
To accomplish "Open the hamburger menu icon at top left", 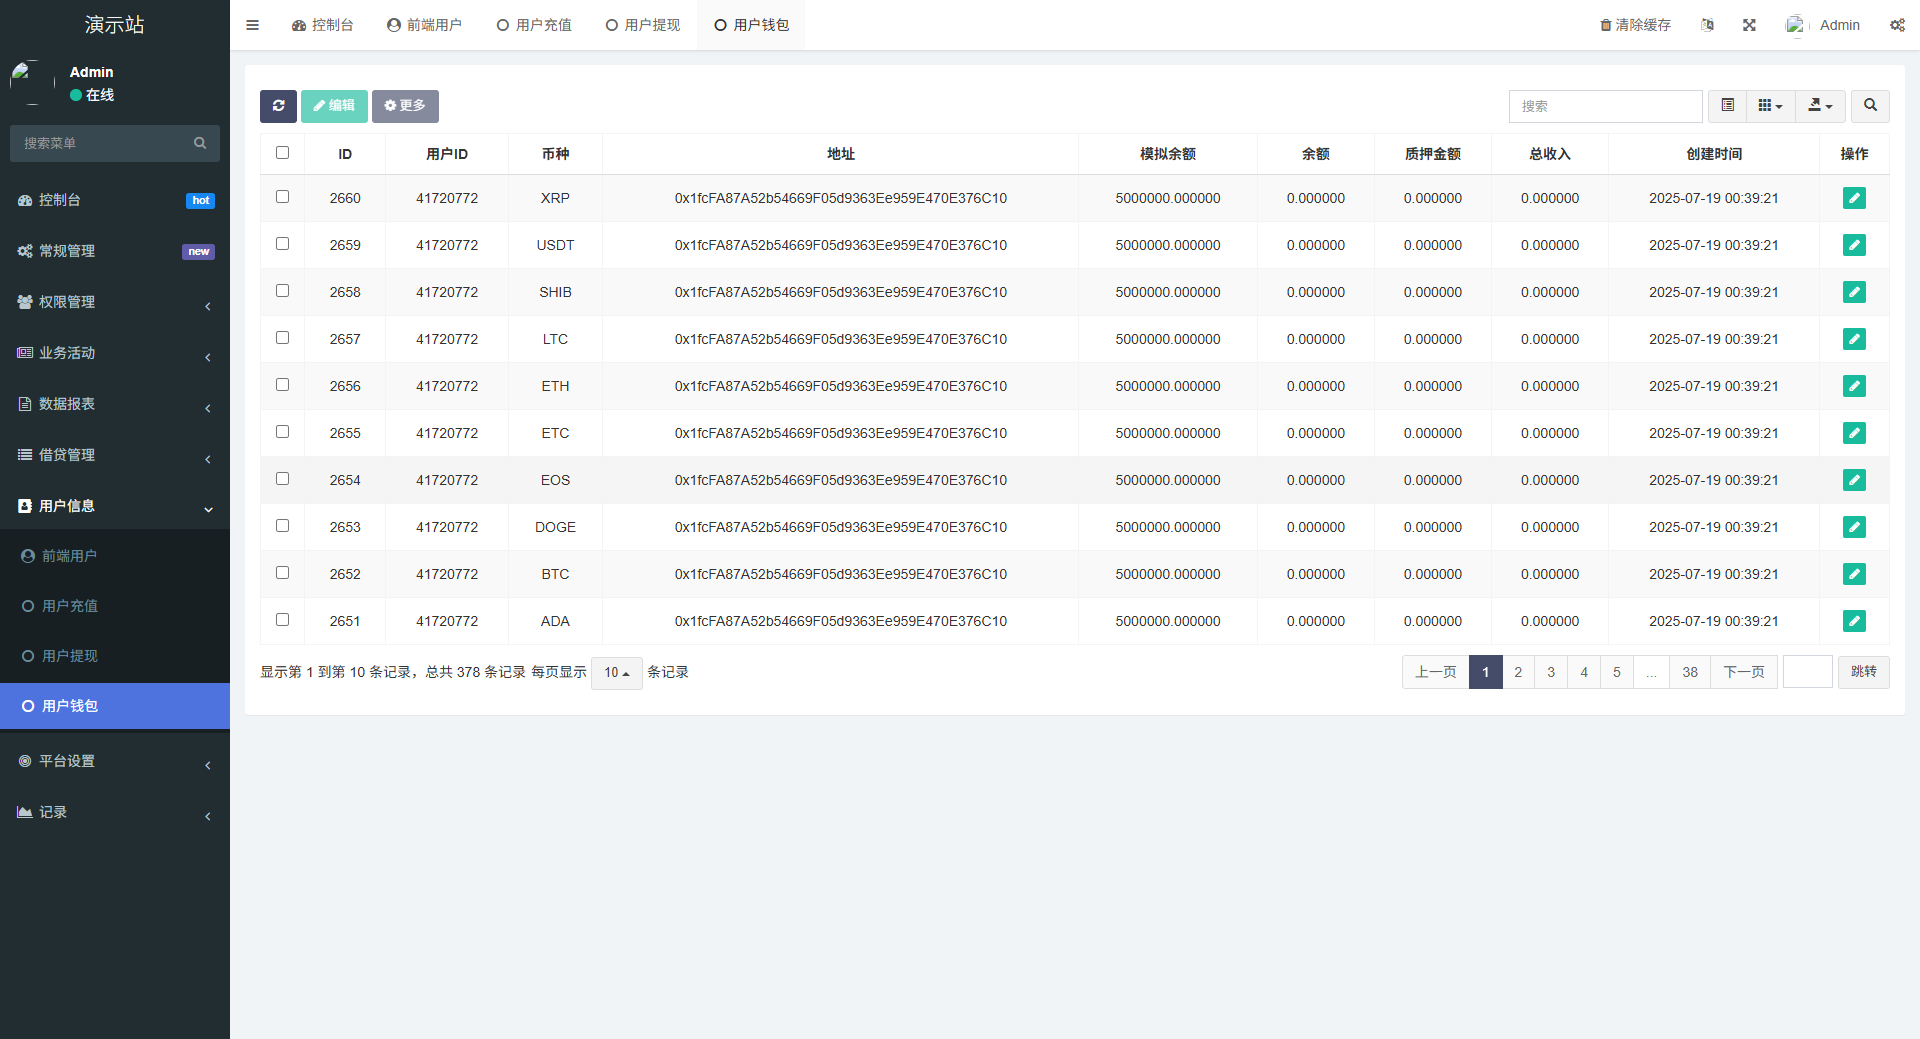I will click(252, 24).
